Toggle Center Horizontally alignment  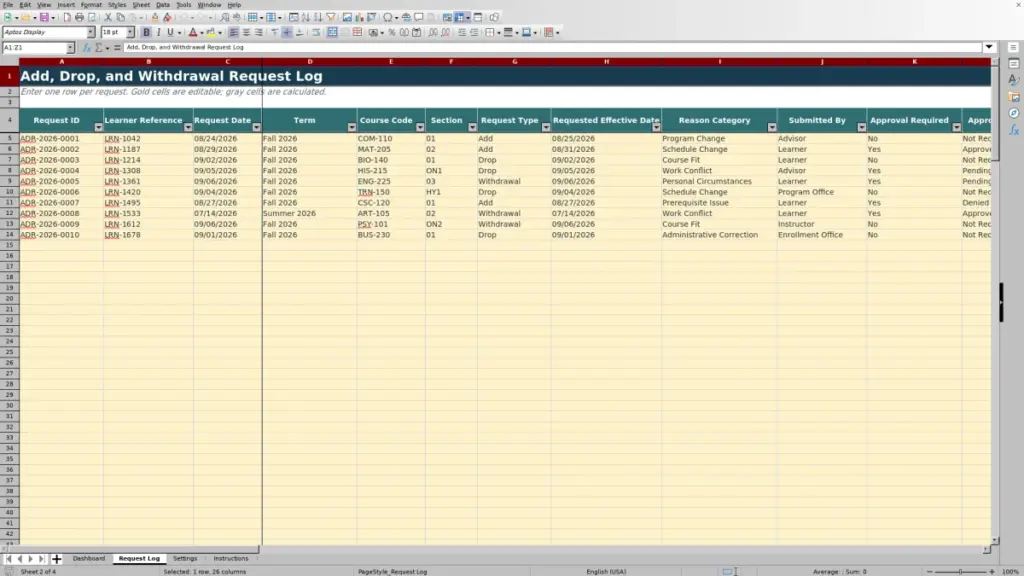coord(246,33)
